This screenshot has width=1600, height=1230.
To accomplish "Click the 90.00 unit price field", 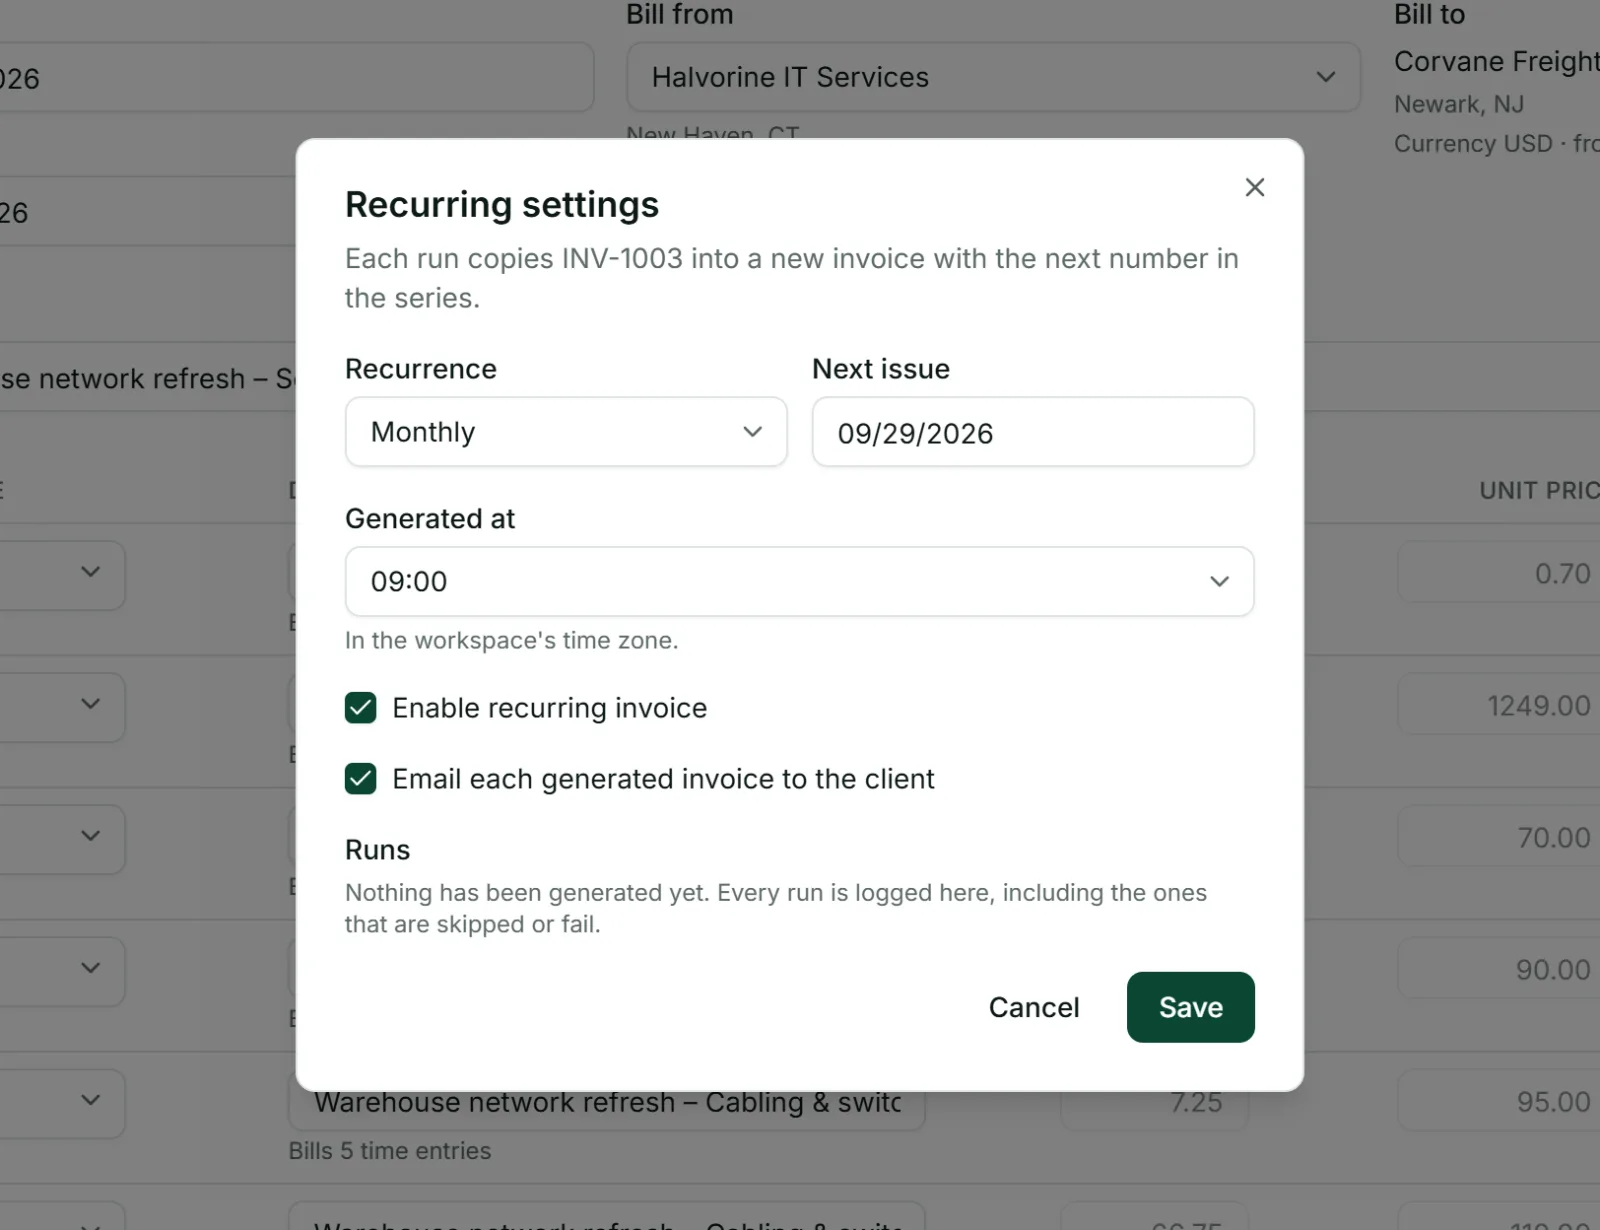I will (1498, 970).
